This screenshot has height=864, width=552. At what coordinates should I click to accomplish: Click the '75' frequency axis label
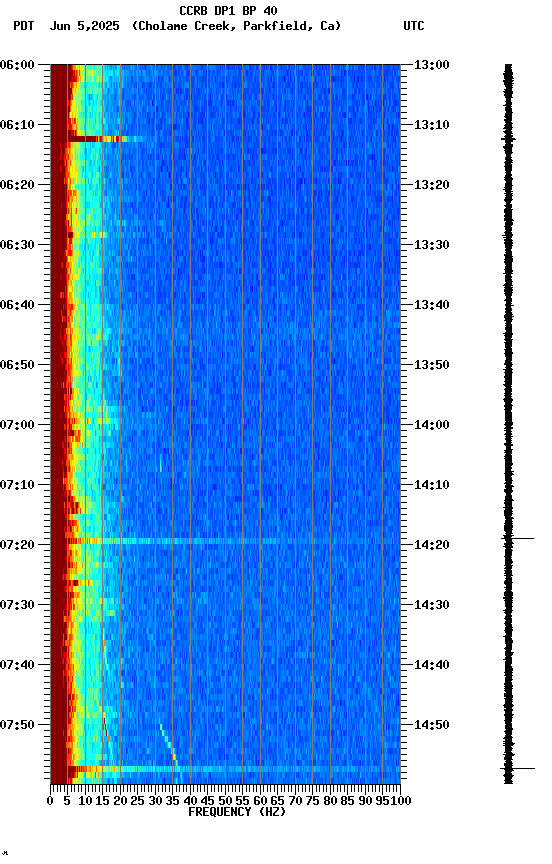[312, 801]
